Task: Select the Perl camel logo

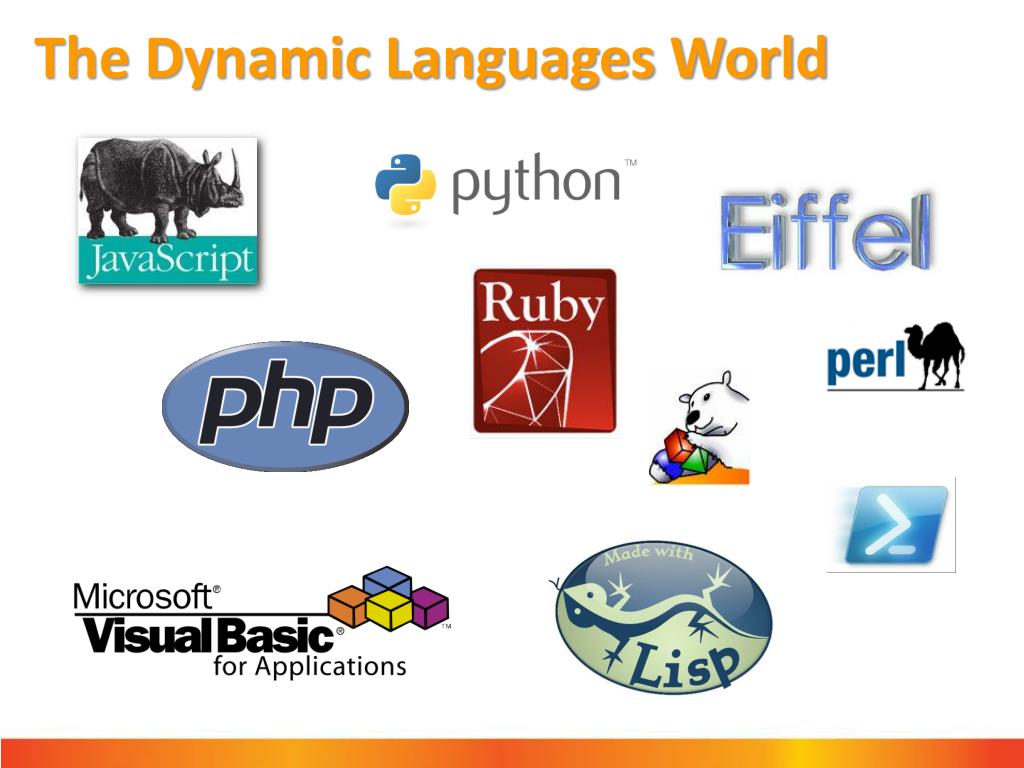Action: (895, 357)
